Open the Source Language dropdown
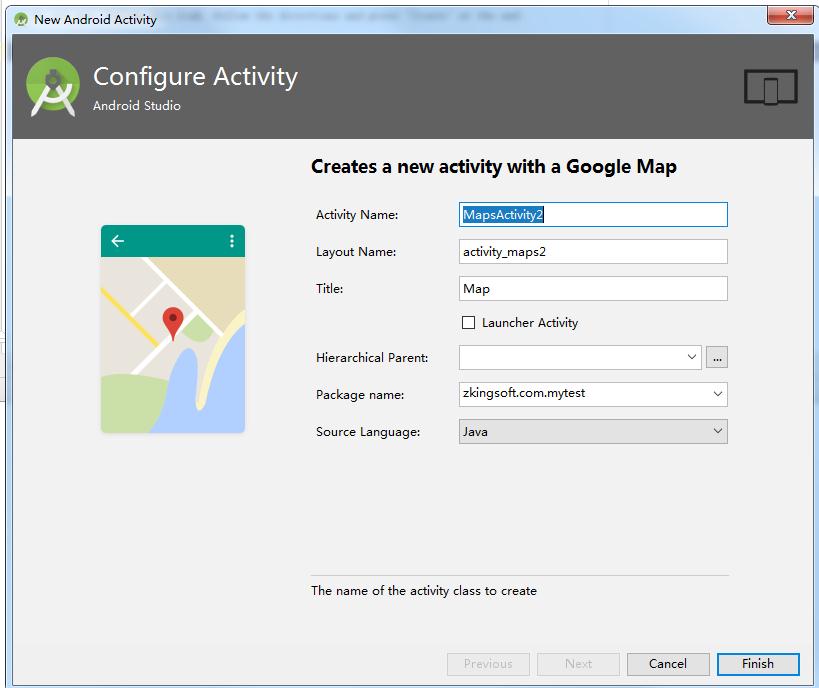Screen dimensions: 819x688 tap(717, 431)
